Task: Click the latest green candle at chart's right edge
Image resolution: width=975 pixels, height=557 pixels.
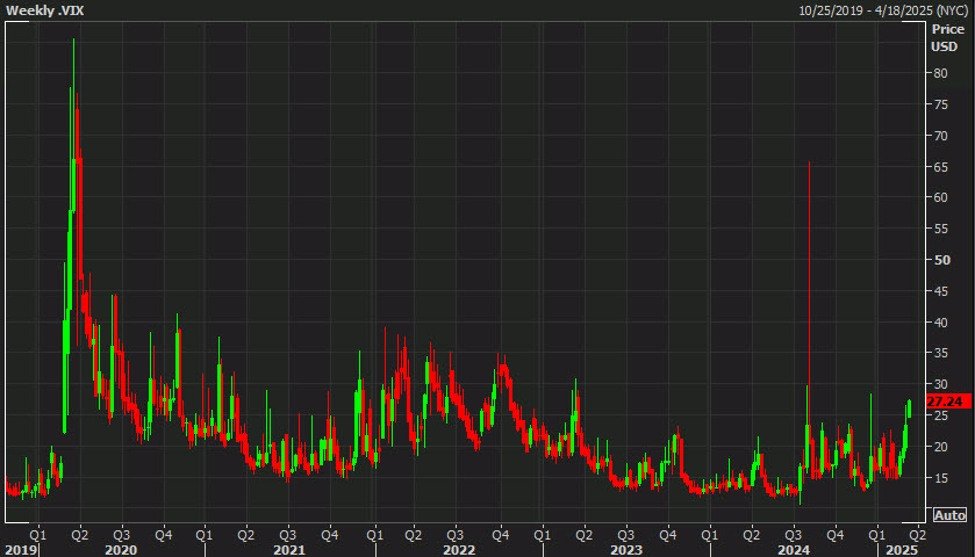Action: (x=909, y=408)
